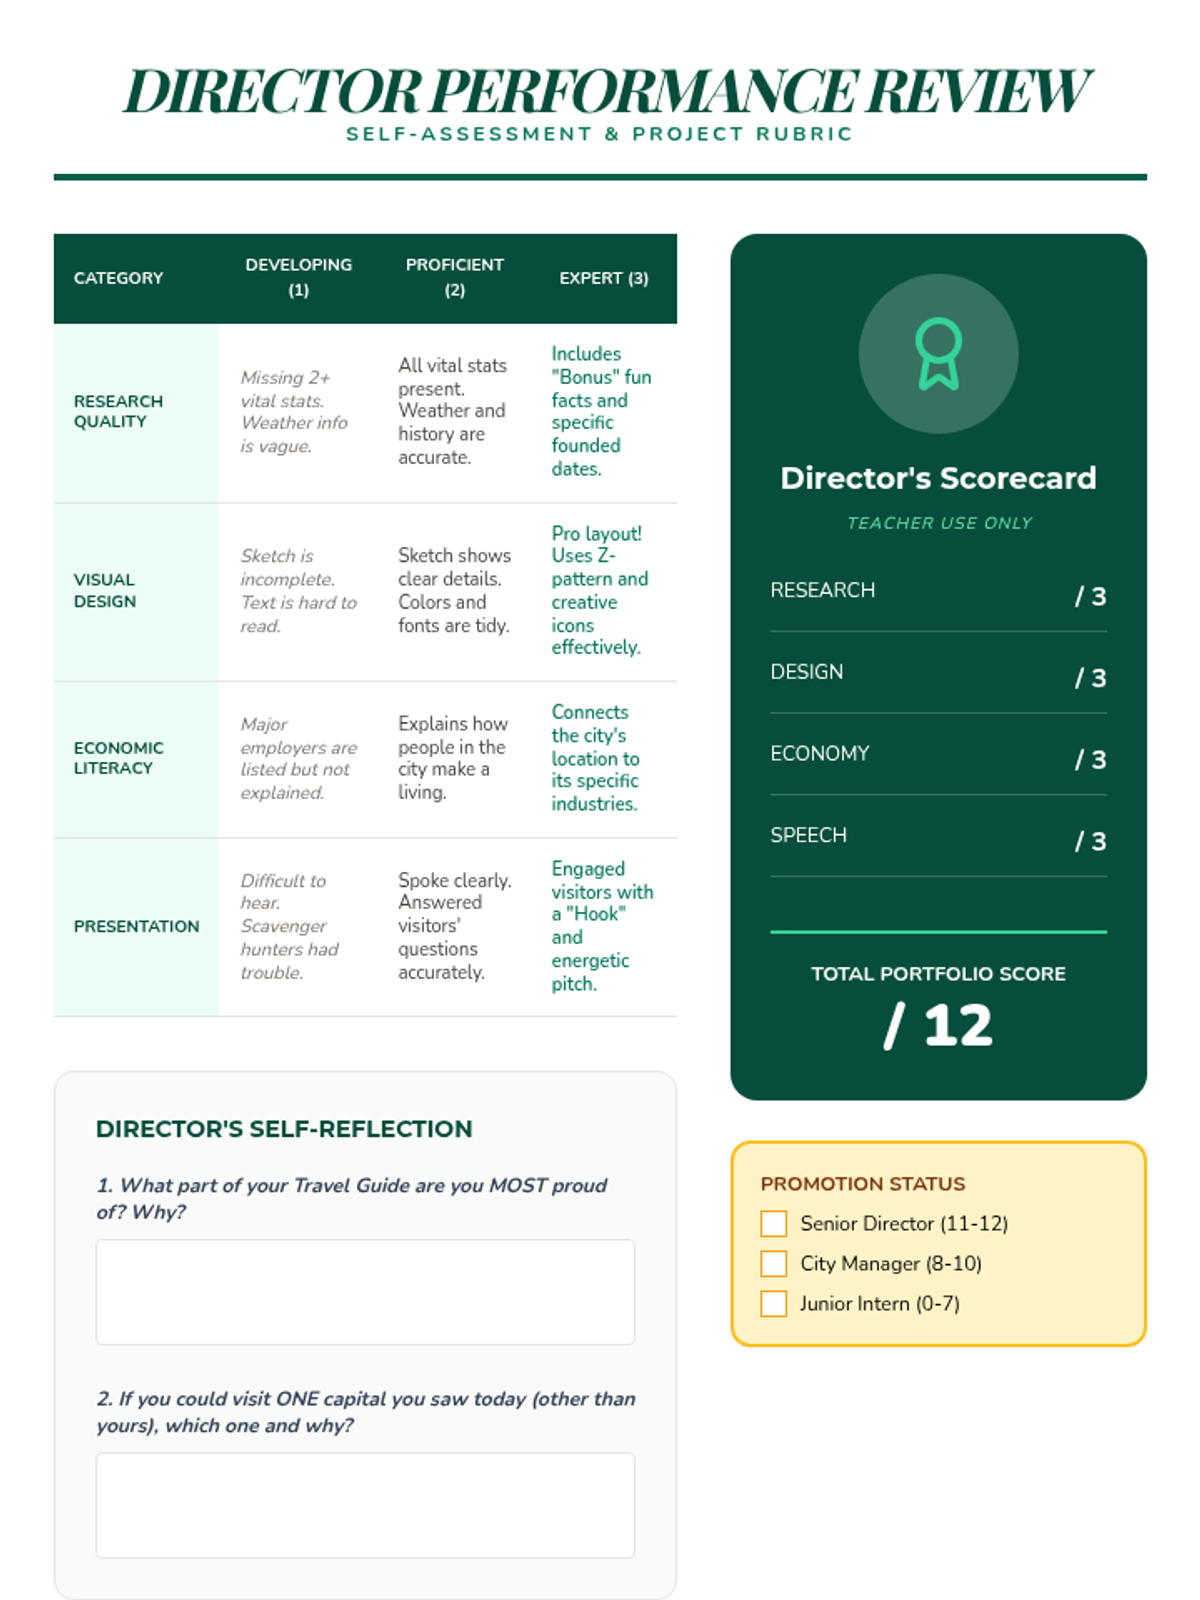Click the award ribbon icon
The width and height of the screenshot is (1200, 1600).
pyautogui.click(x=938, y=354)
